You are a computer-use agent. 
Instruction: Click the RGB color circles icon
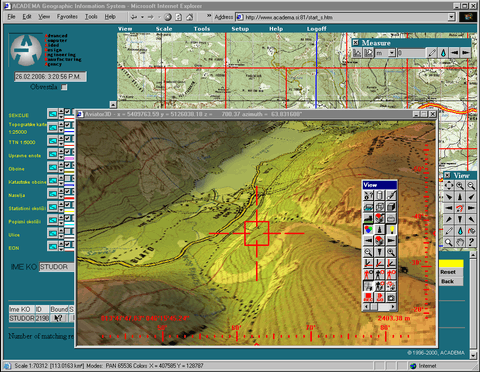pyautogui.click(x=368, y=229)
